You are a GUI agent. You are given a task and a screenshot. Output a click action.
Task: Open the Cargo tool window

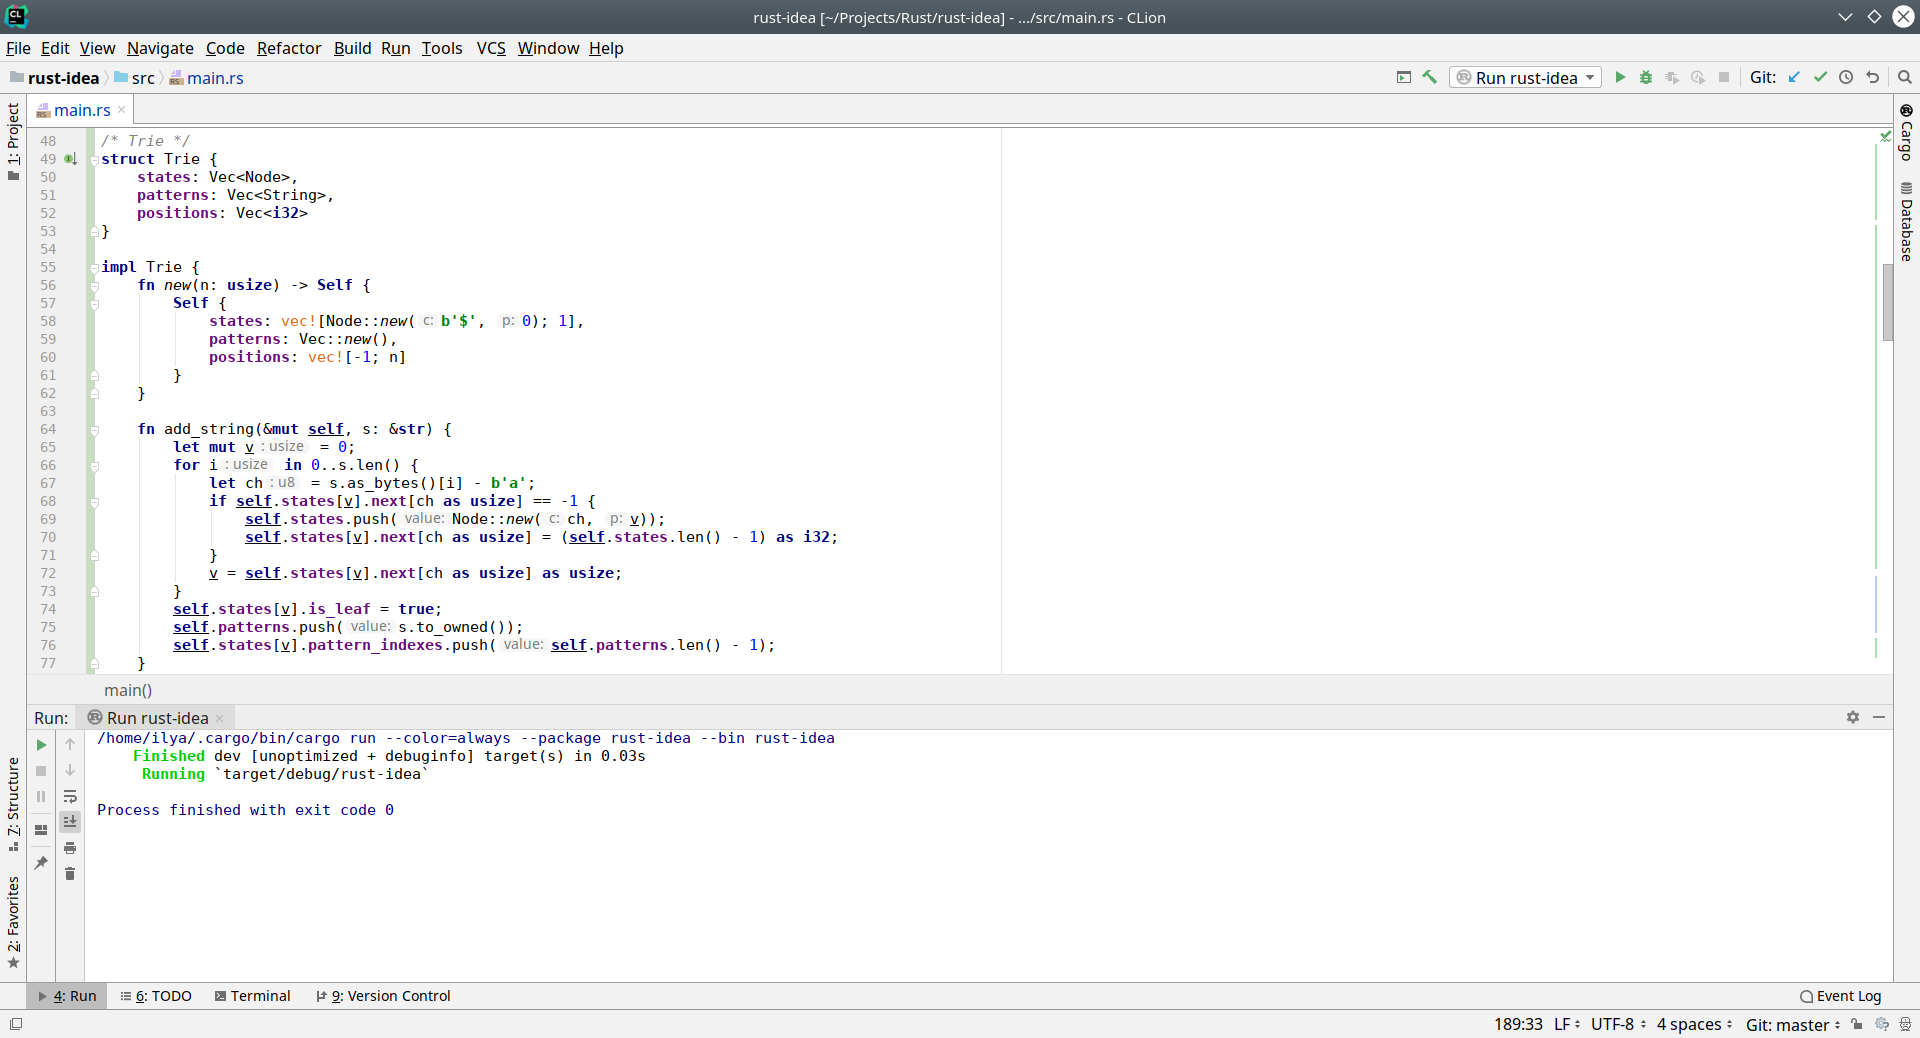click(x=1906, y=132)
